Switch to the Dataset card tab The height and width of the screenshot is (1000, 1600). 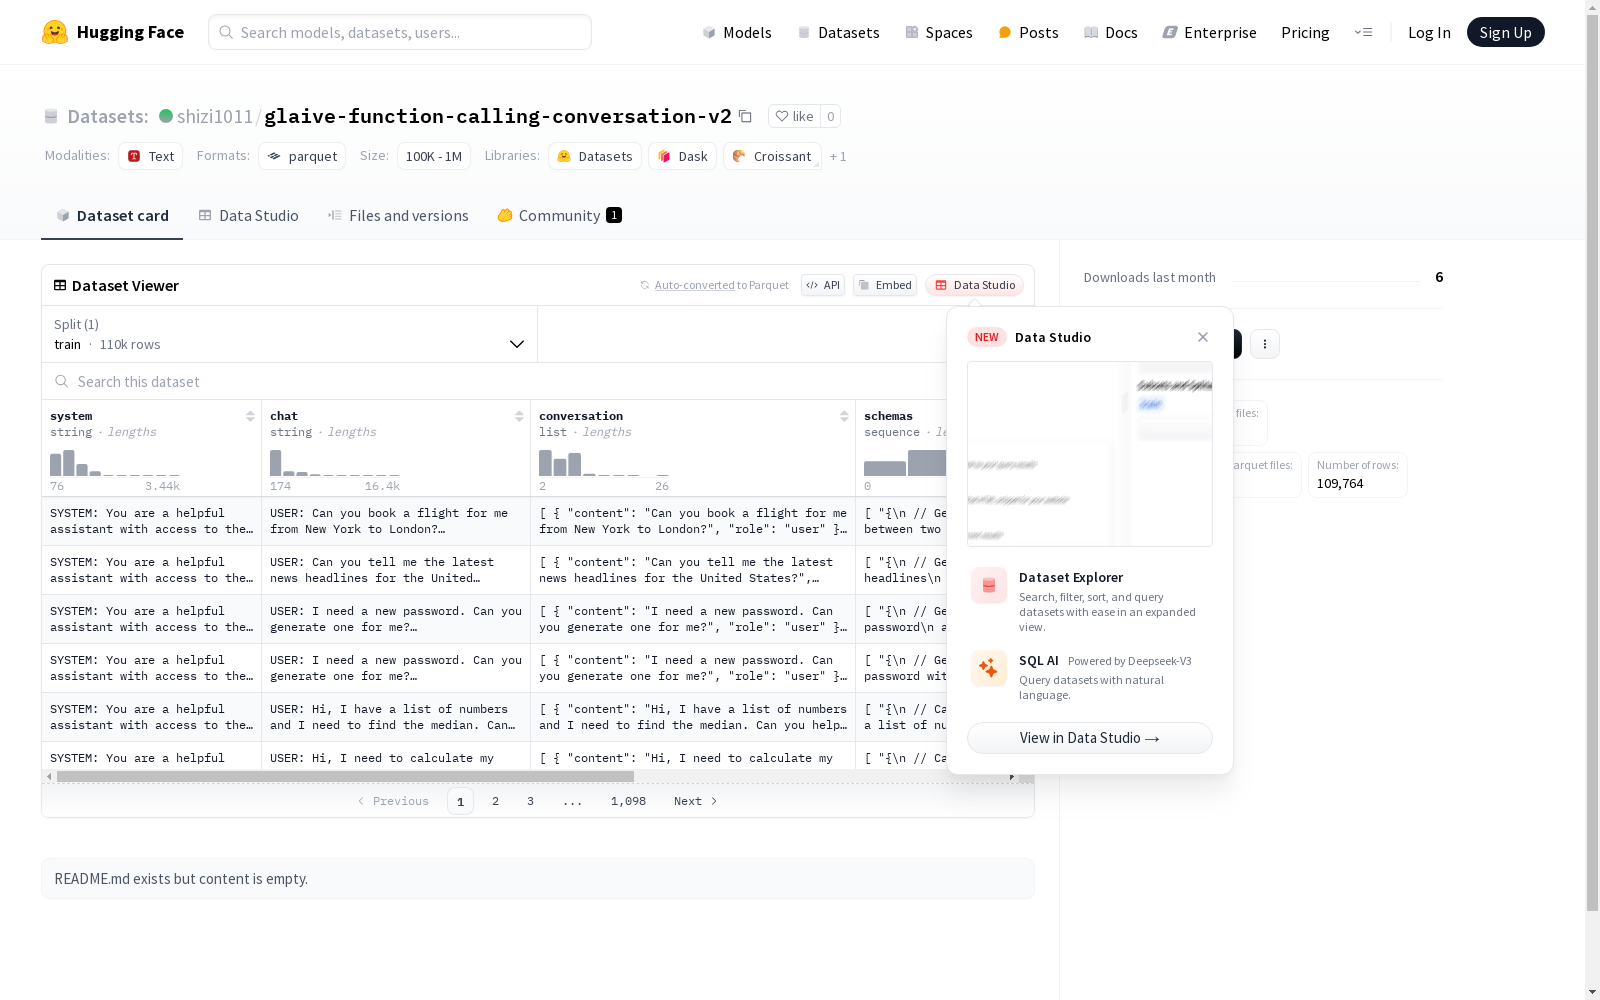[112, 216]
